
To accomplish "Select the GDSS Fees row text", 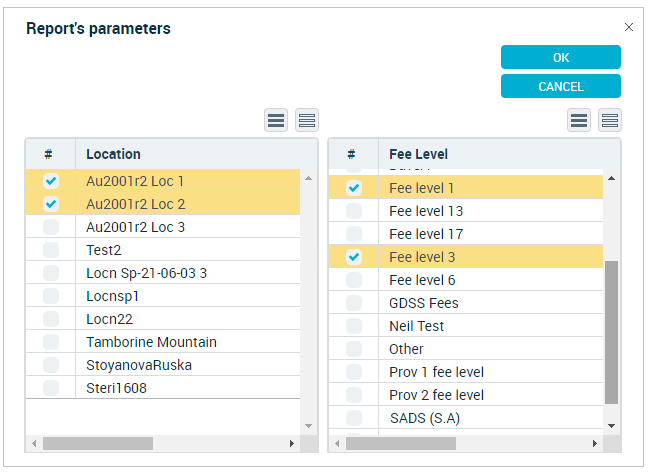I will (424, 303).
